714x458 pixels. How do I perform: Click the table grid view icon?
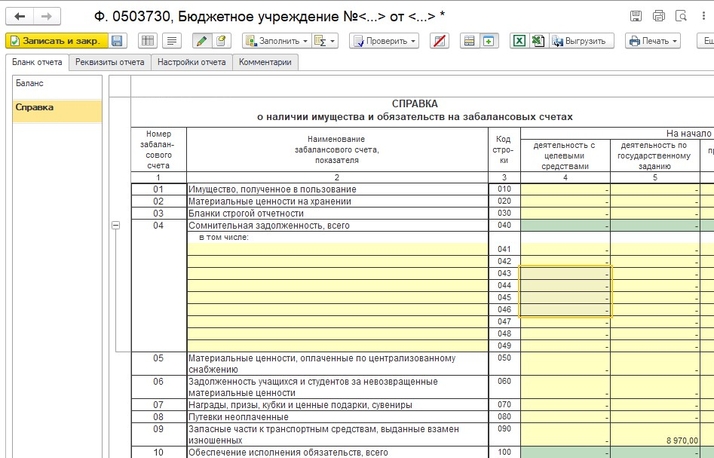point(147,41)
